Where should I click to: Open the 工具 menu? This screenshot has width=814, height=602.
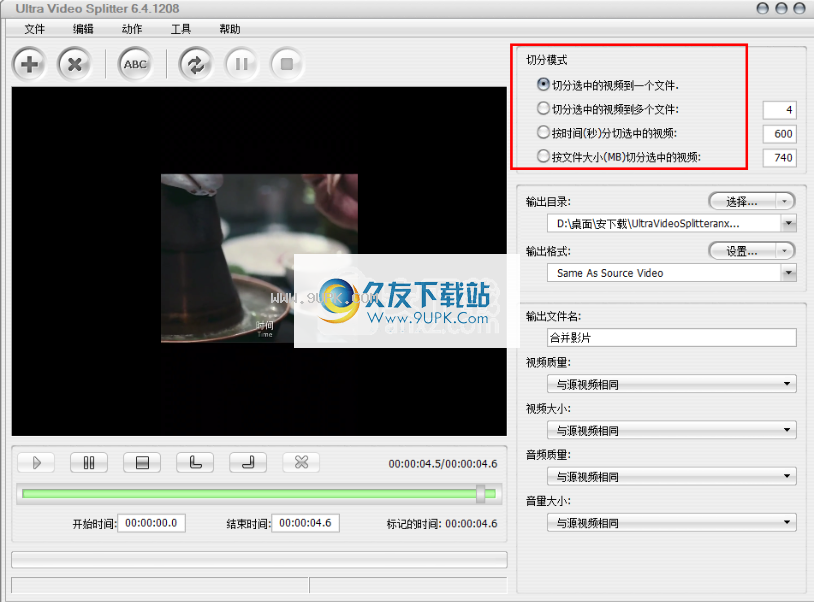point(181,29)
